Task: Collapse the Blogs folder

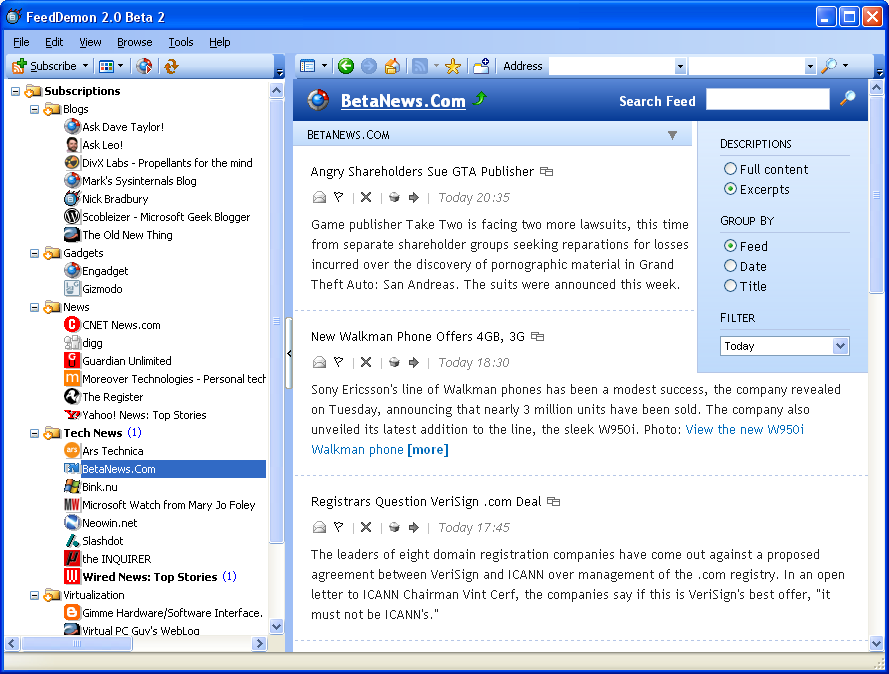Action: pos(35,109)
